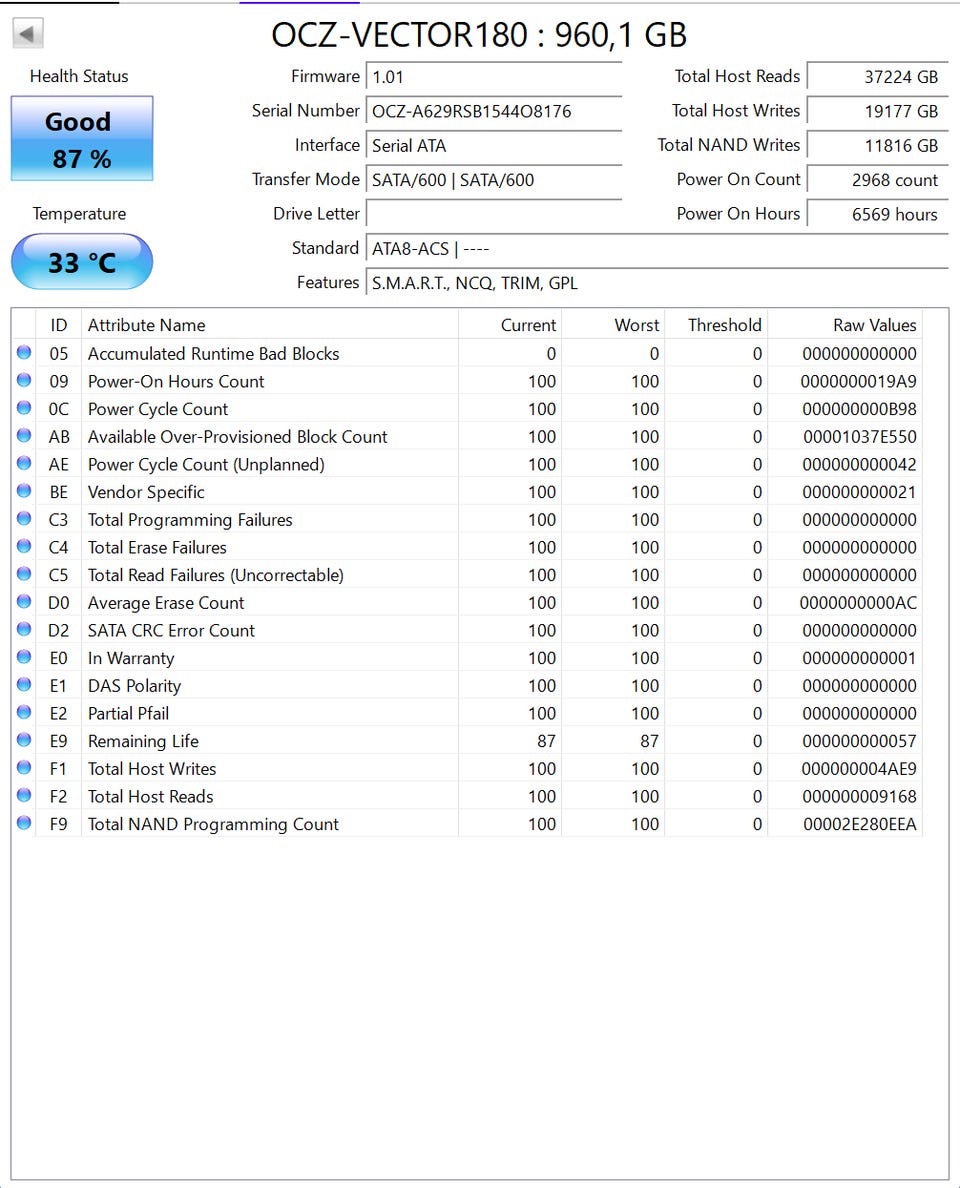Click the Total Host Reads raw value 000000009168
The width and height of the screenshot is (960, 1188).
(x=859, y=796)
